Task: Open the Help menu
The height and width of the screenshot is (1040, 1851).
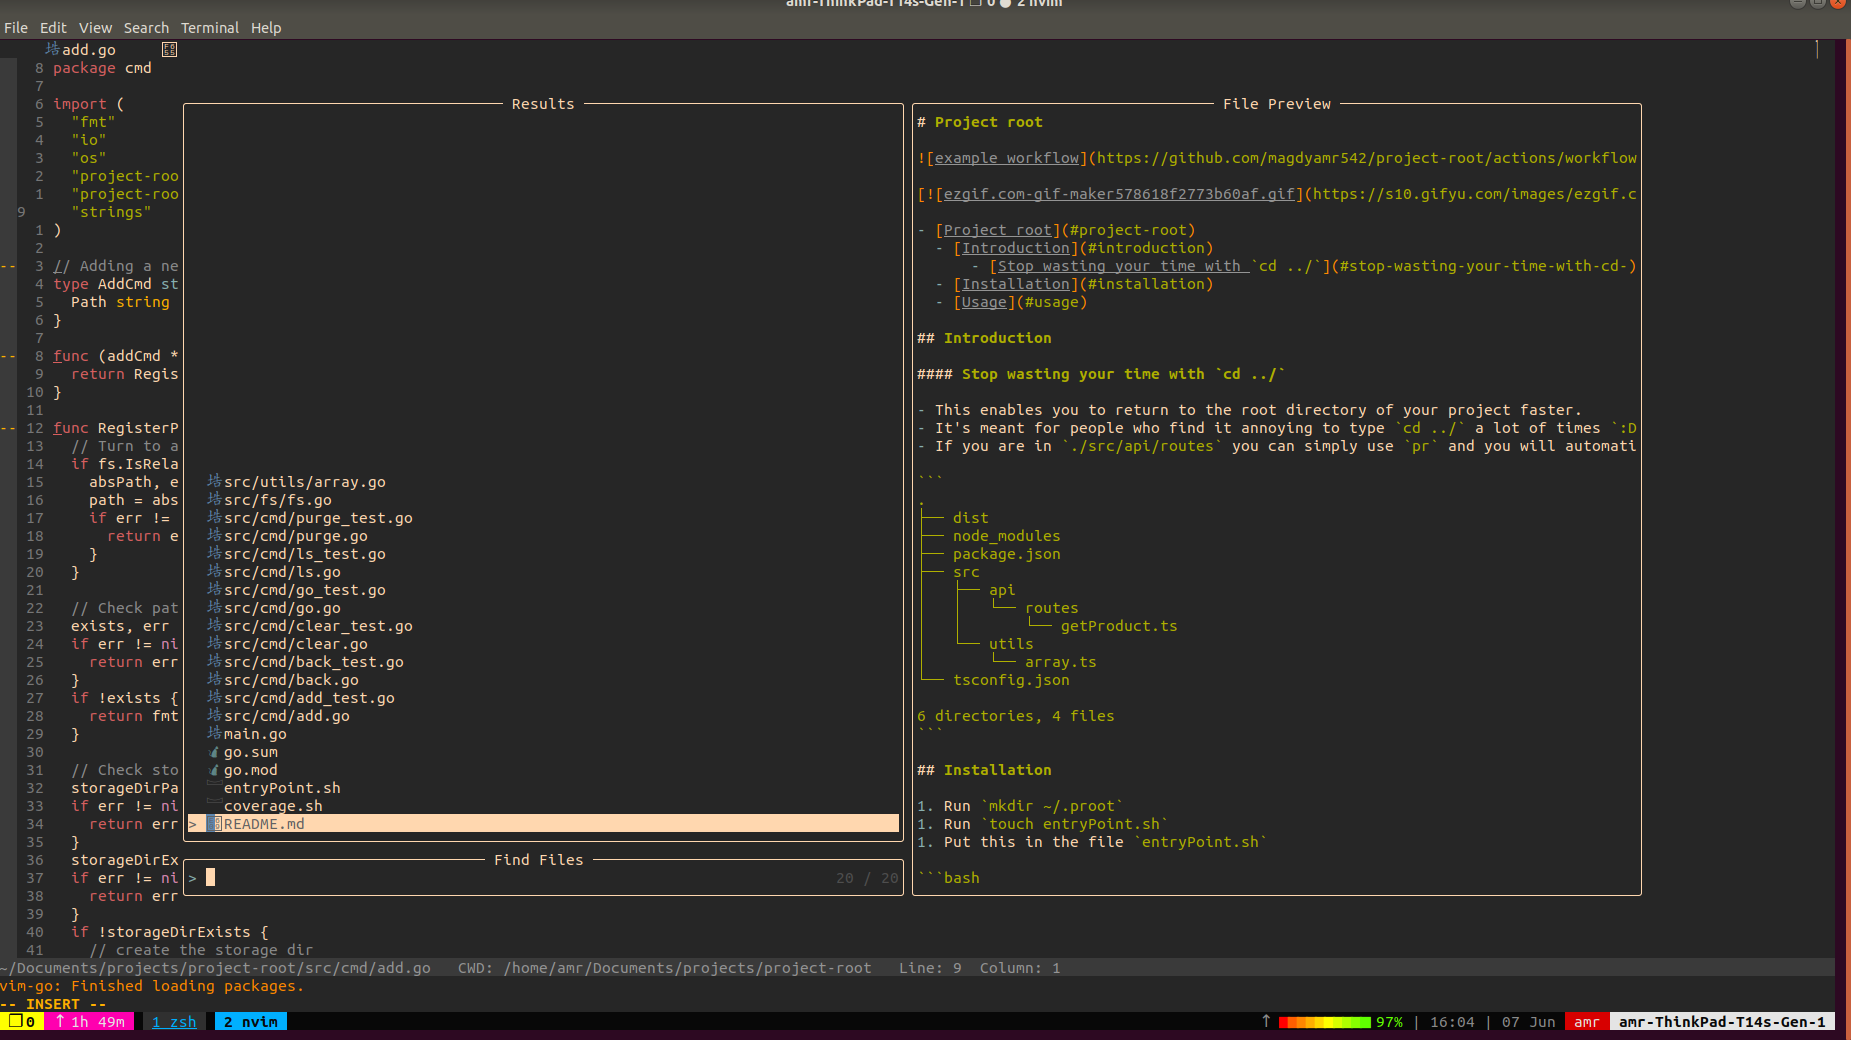Action: [x=266, y=28]
